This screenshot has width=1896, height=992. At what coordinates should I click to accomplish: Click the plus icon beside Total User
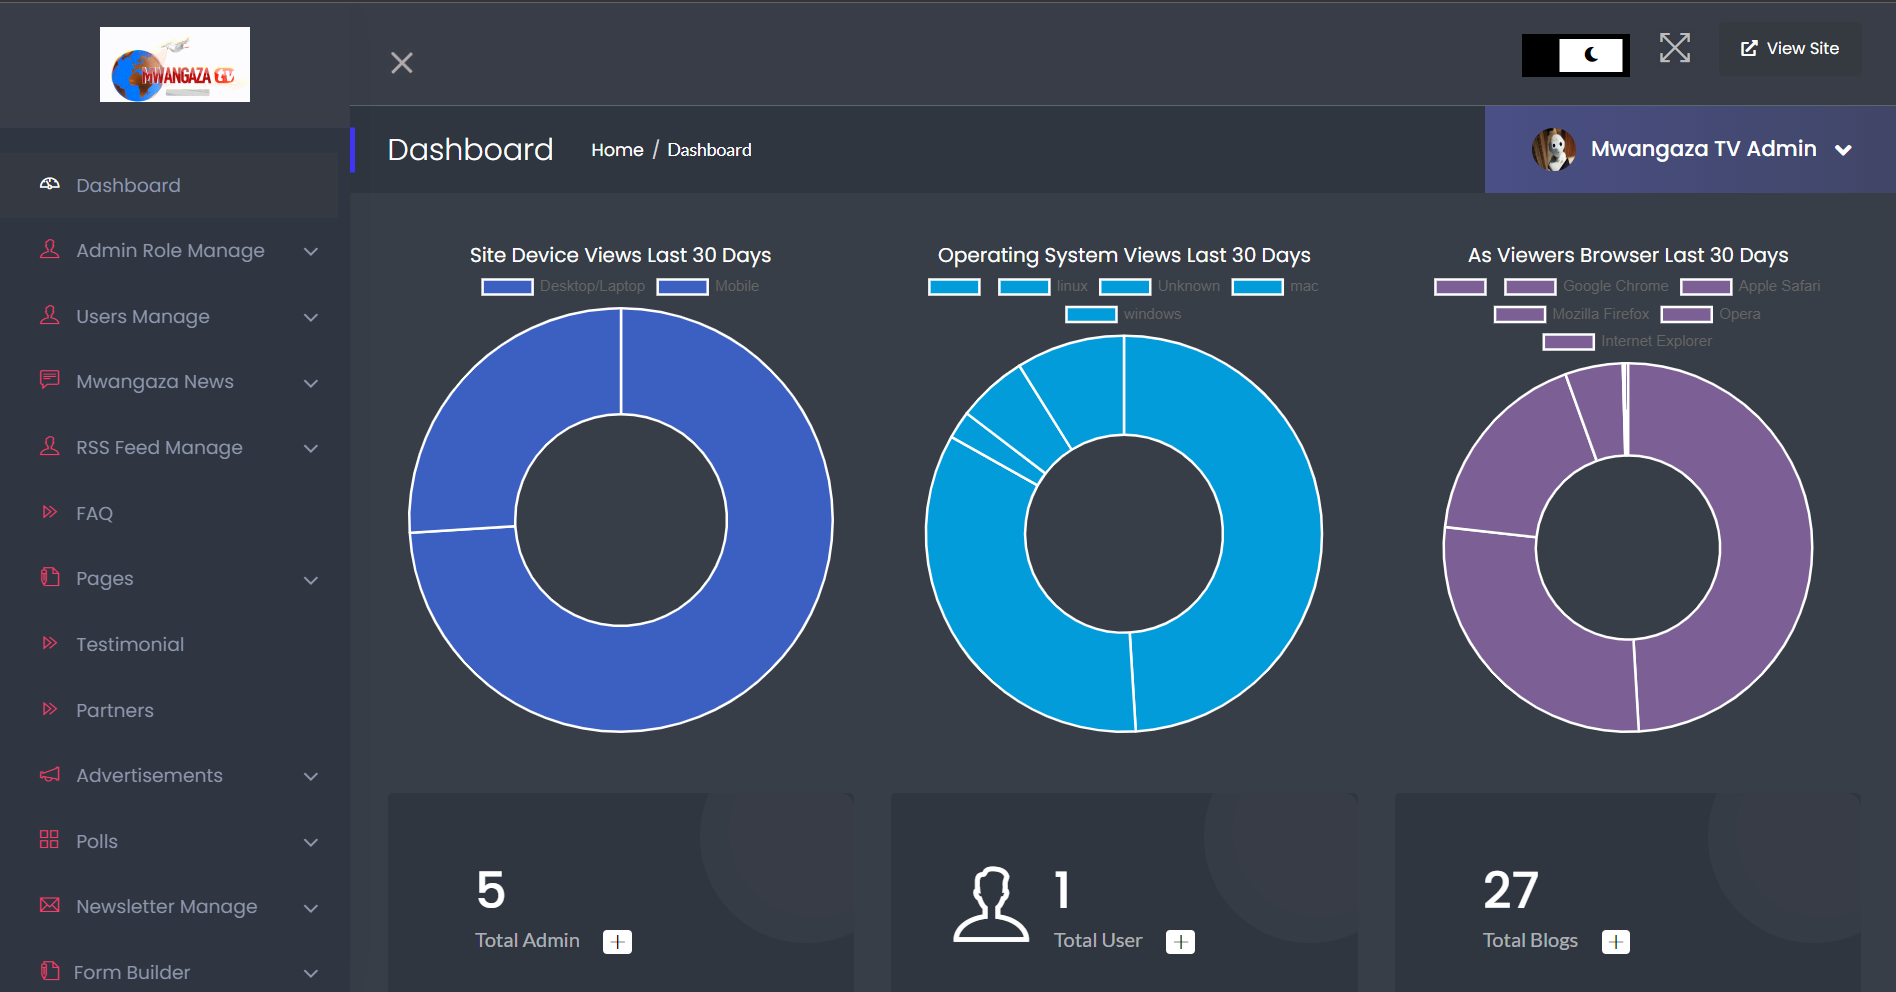coord(1181,942)
